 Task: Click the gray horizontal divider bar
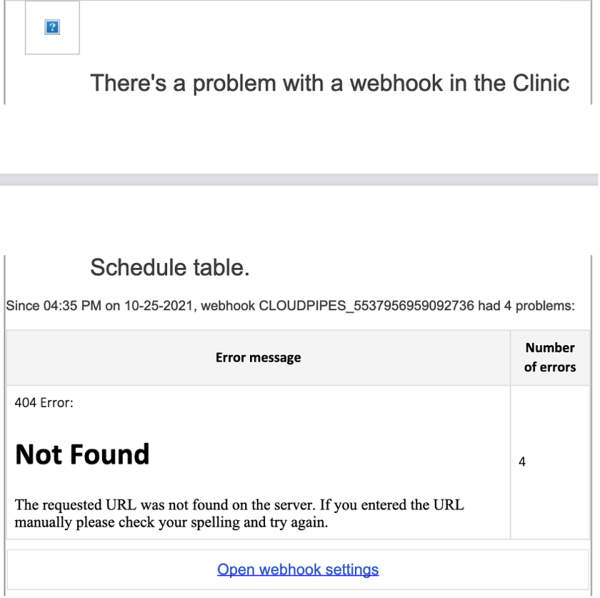[x=299, y=179]
